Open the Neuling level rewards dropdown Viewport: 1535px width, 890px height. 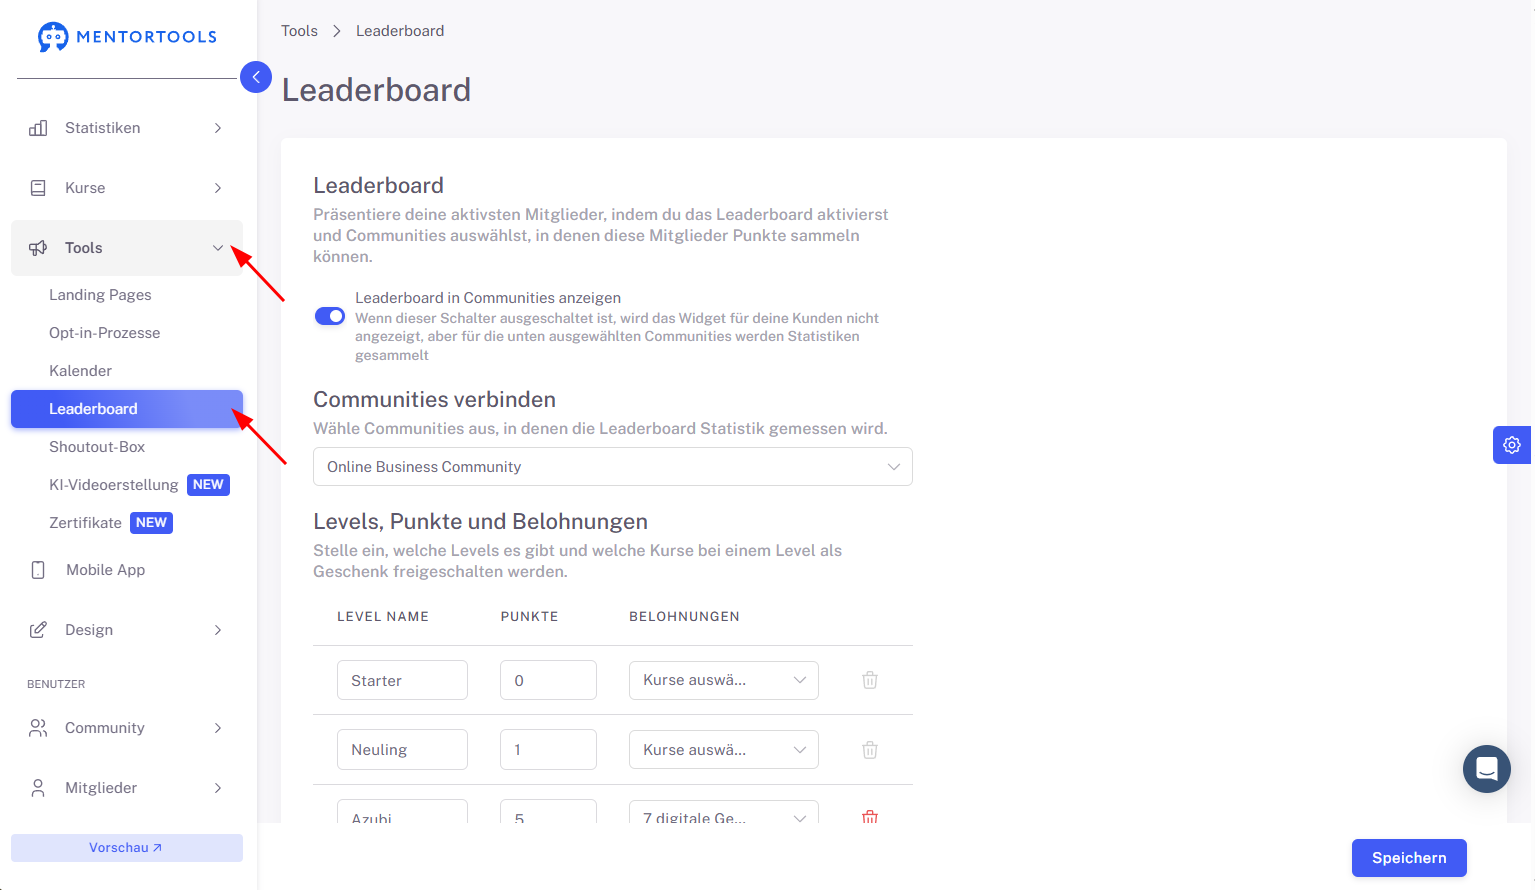click(x=724, y=750)
